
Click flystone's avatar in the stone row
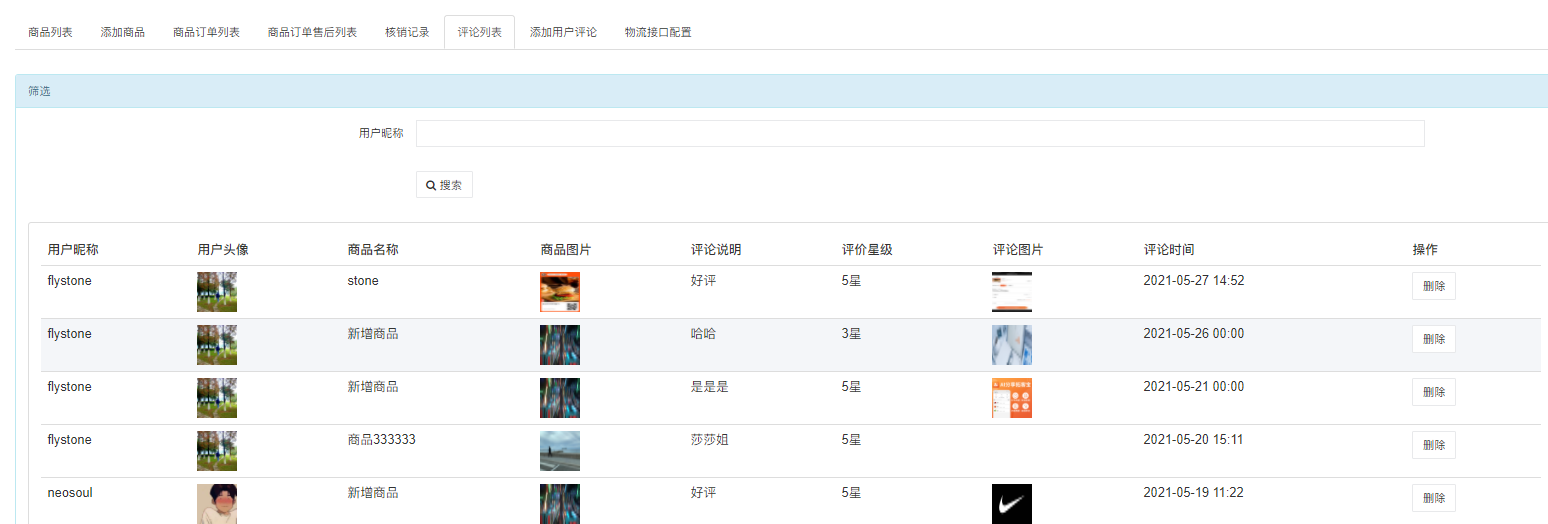tap(217, 292)
